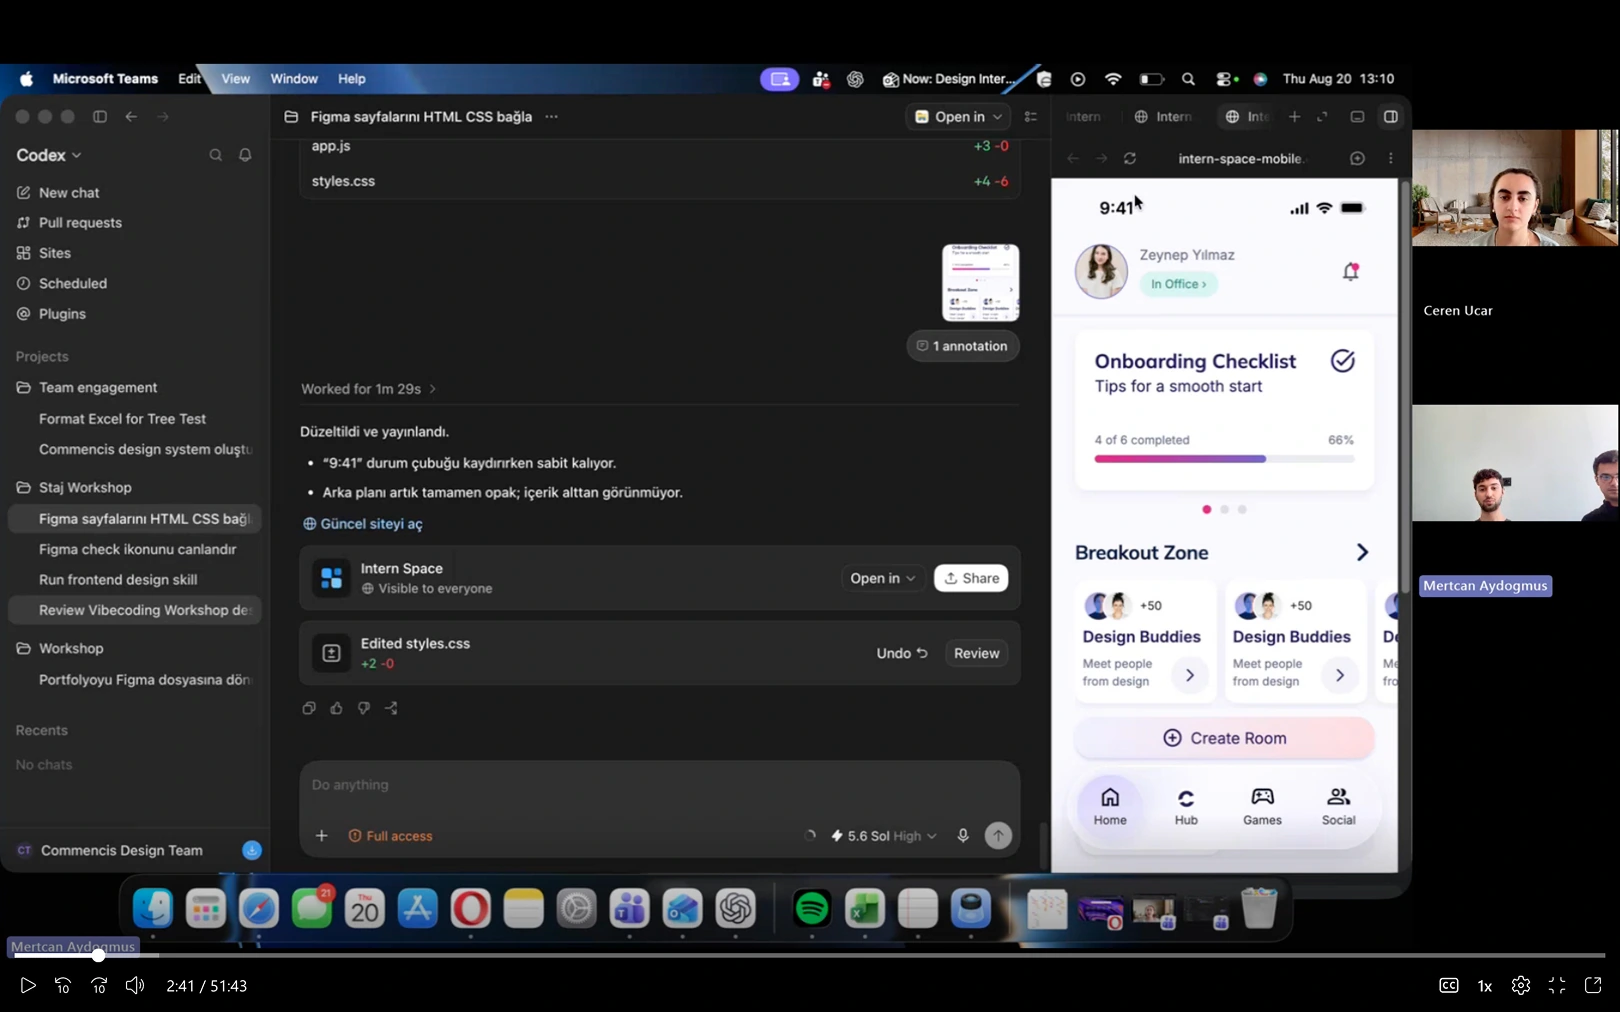This screenshot has width=1620, height=1012.
Task: Click the "Do anything" prompt field
Action: pyautogui.click(x=659, y=785)
